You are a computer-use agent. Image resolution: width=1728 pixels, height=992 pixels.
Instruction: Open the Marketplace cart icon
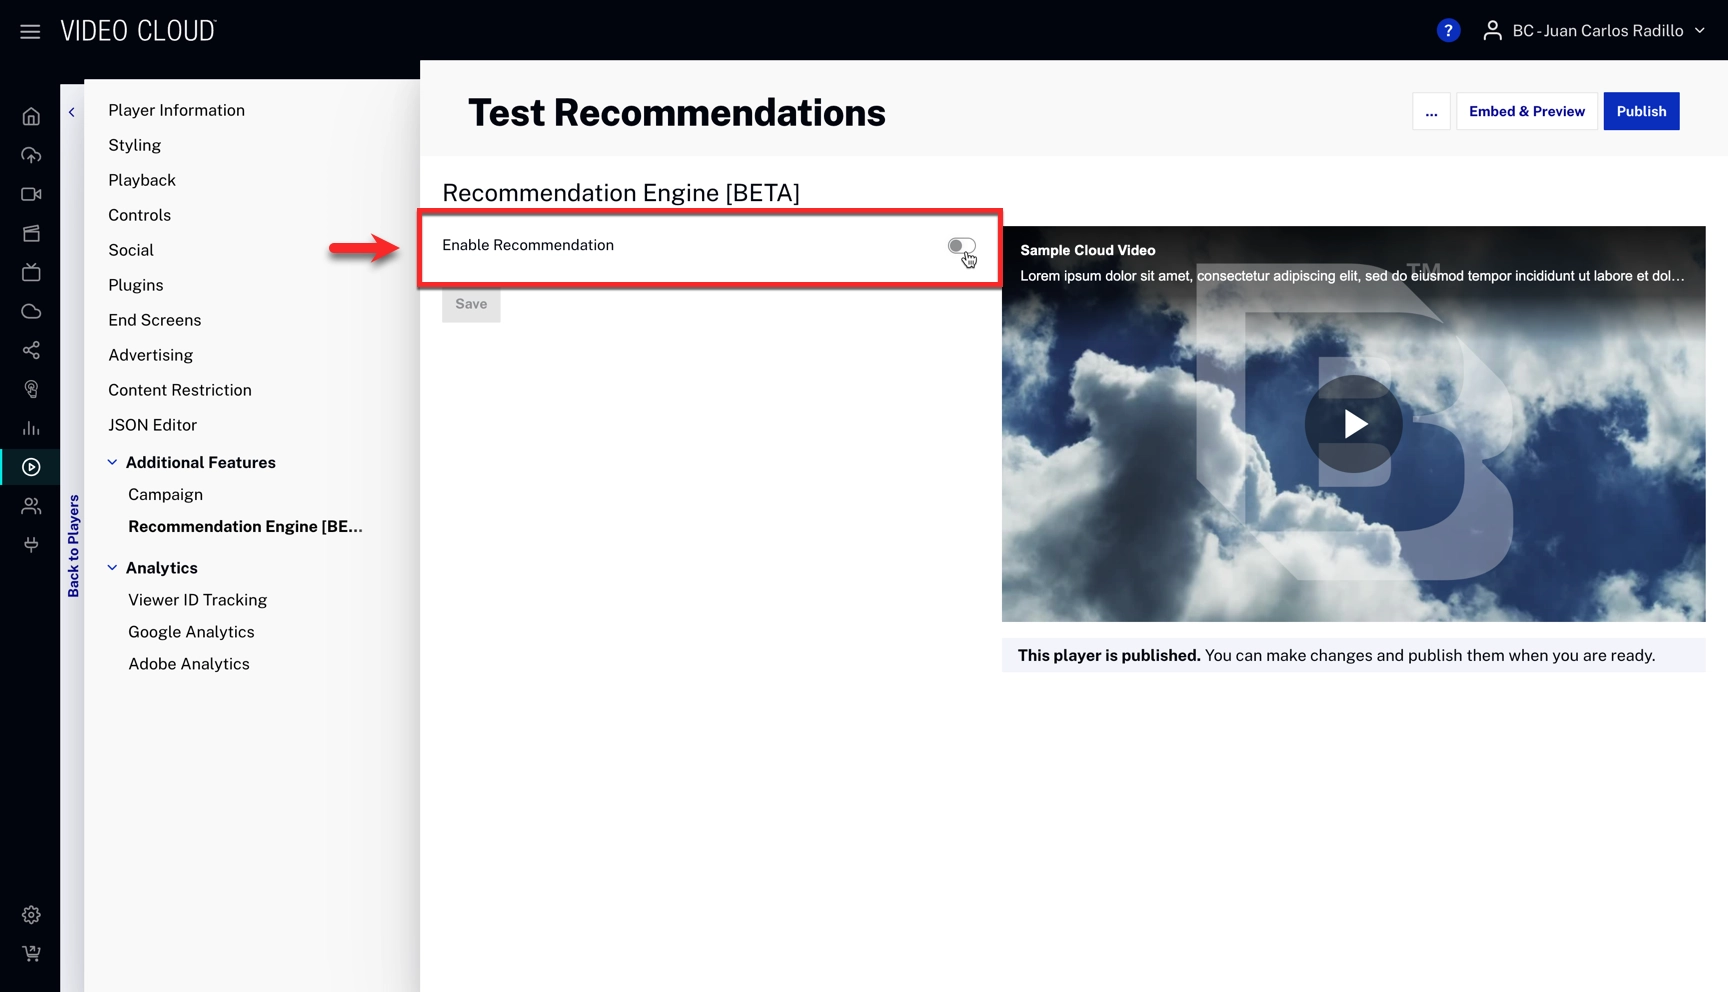pyautogui.click(x=31, y=953)
